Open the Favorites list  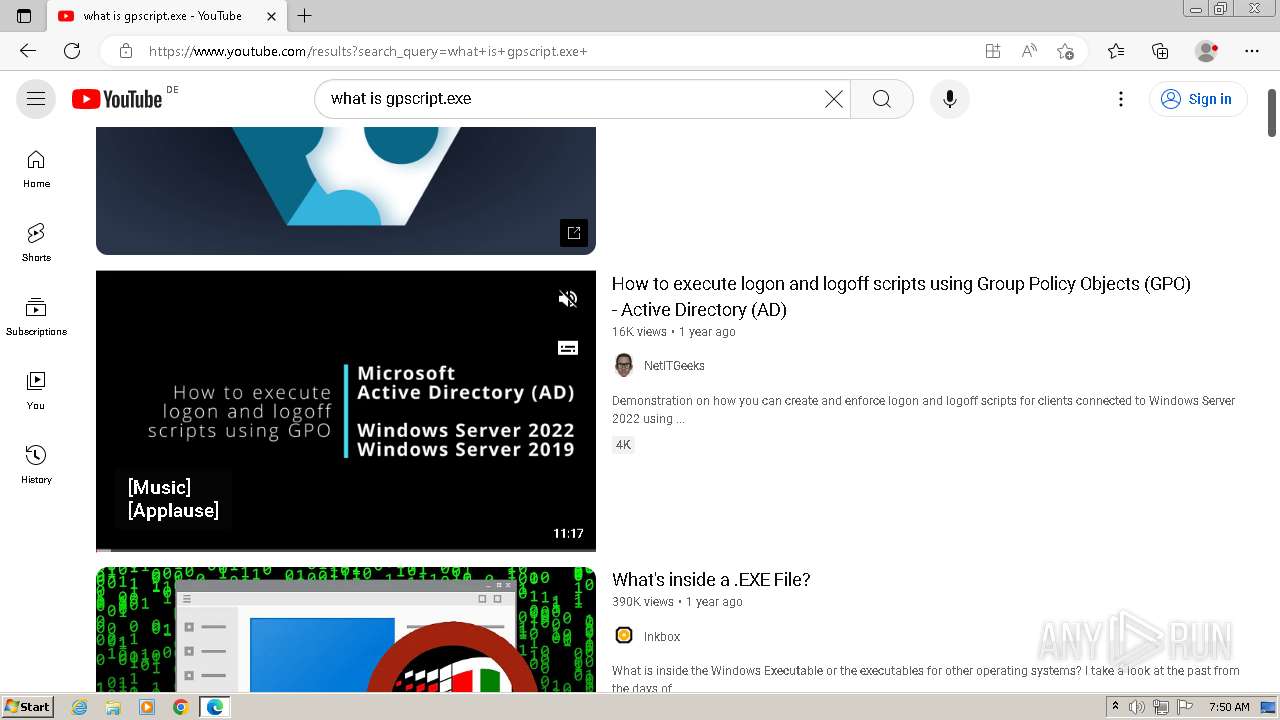(1116, 51)
